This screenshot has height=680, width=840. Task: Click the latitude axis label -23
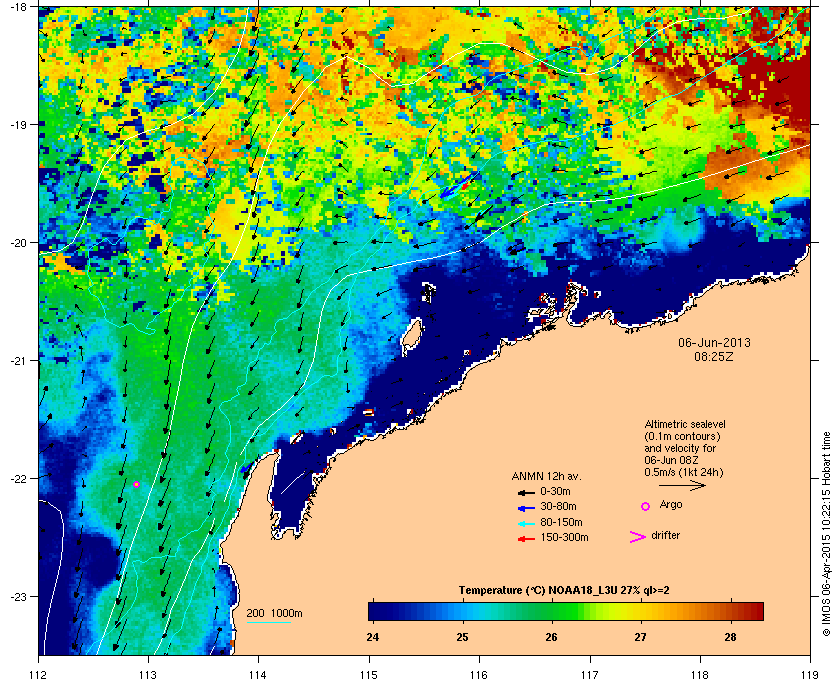click(19, 596)
